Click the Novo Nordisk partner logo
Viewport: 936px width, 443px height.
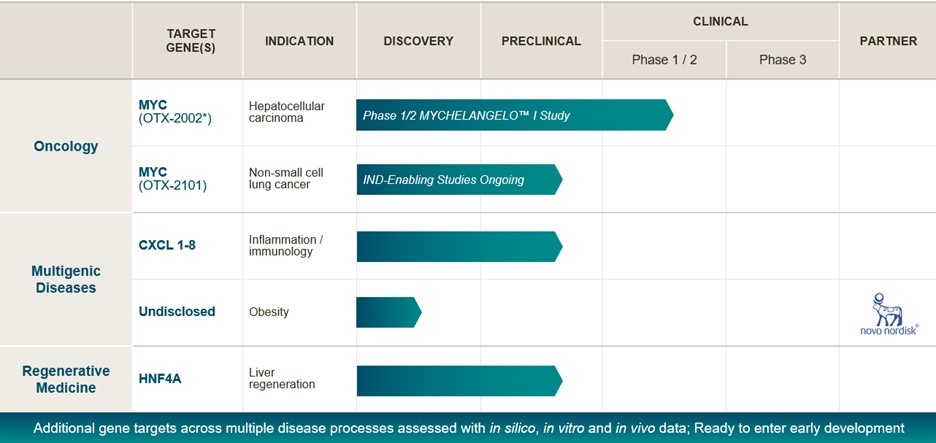coord(888,313)
